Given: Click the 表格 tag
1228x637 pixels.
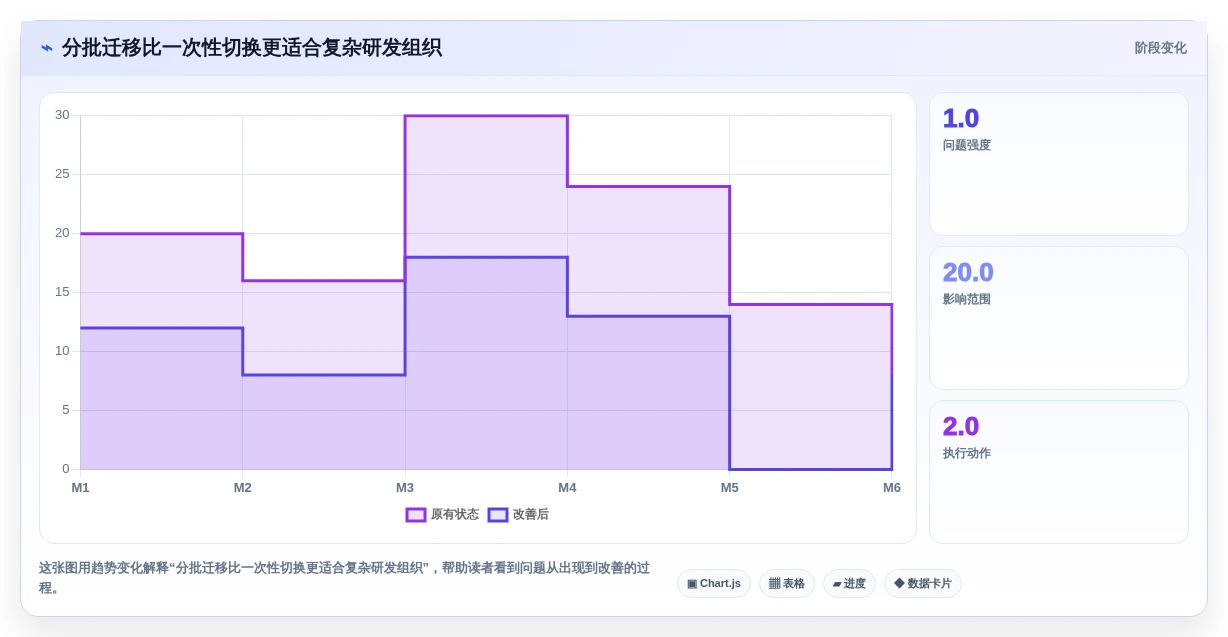Looking at the screenshot, I should point(787,584).
